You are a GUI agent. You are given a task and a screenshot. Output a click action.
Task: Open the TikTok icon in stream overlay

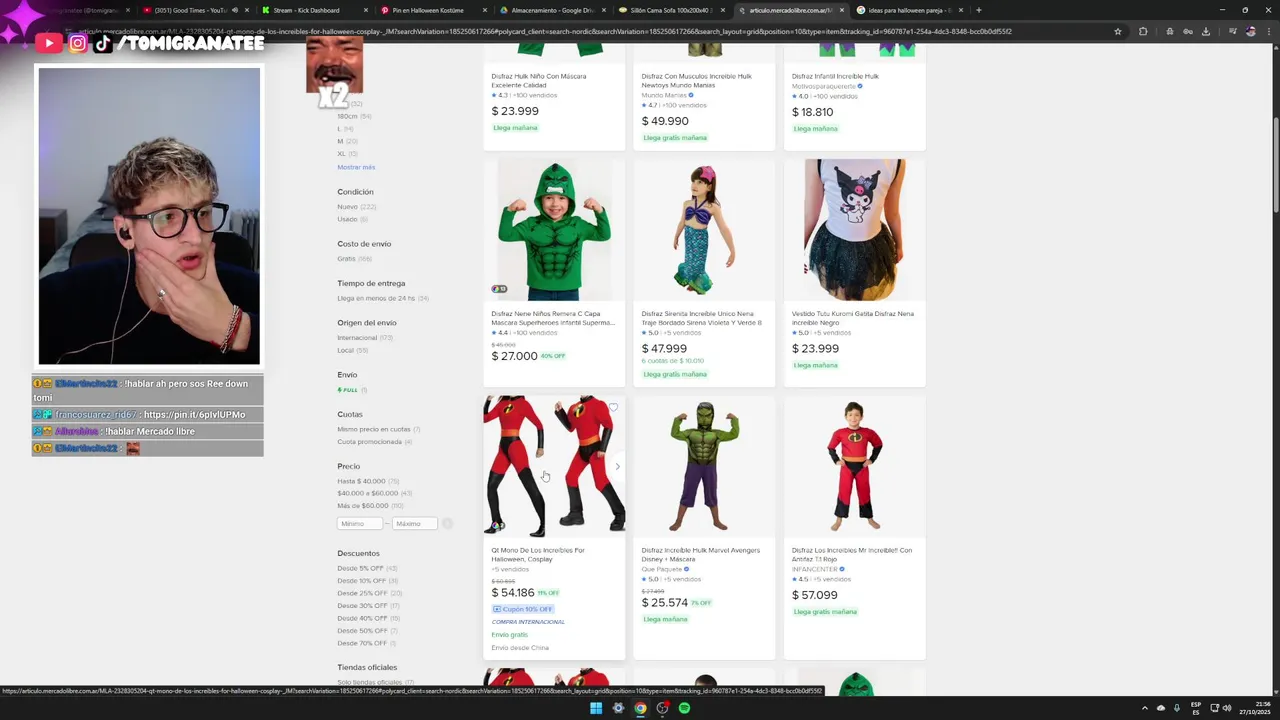coord(103,43)
